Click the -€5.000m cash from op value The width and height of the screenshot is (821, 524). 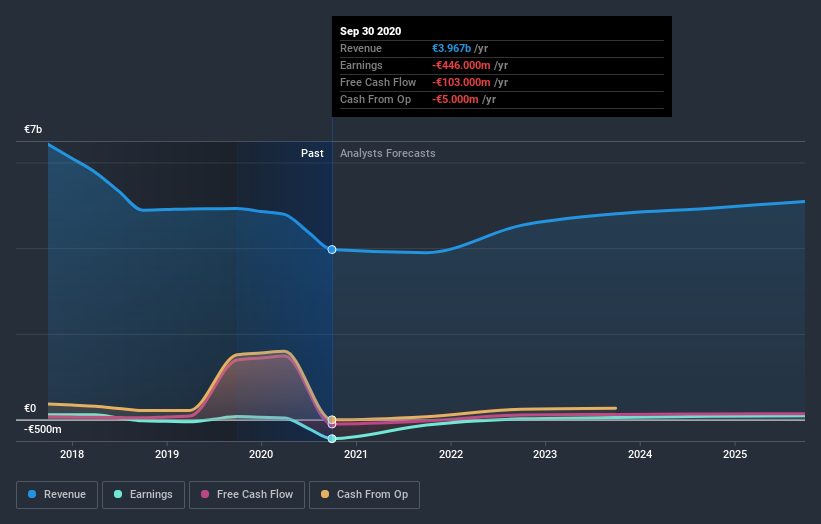coord(455,99)
